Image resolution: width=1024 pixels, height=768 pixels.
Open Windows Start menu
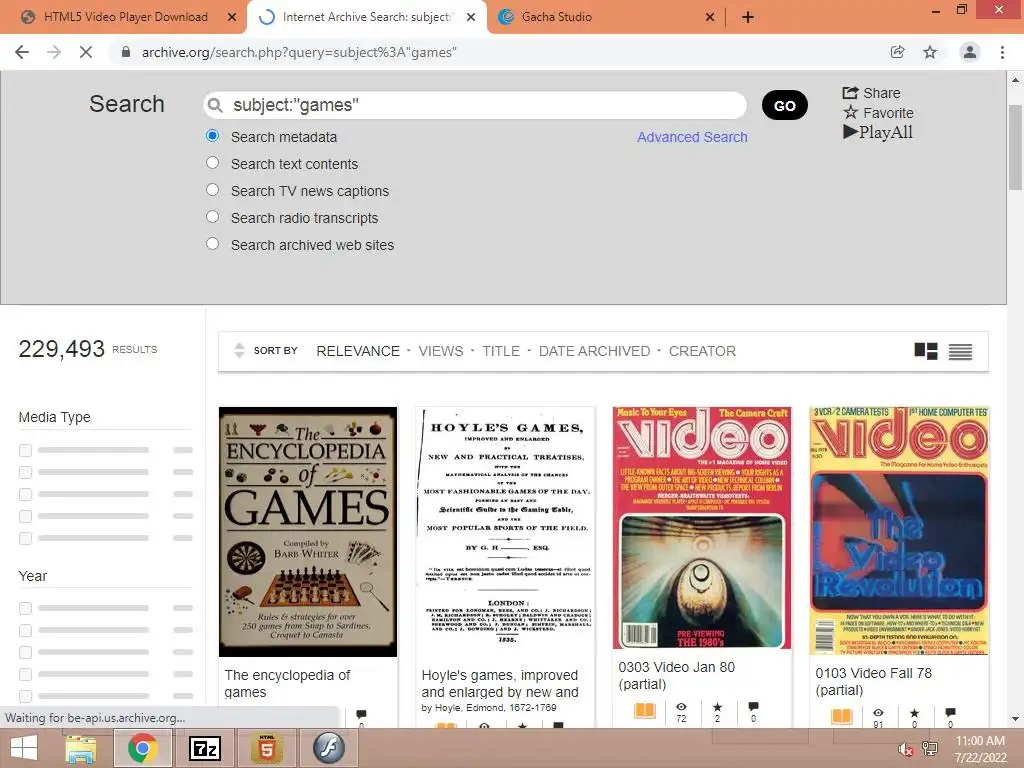click(24, 748)
